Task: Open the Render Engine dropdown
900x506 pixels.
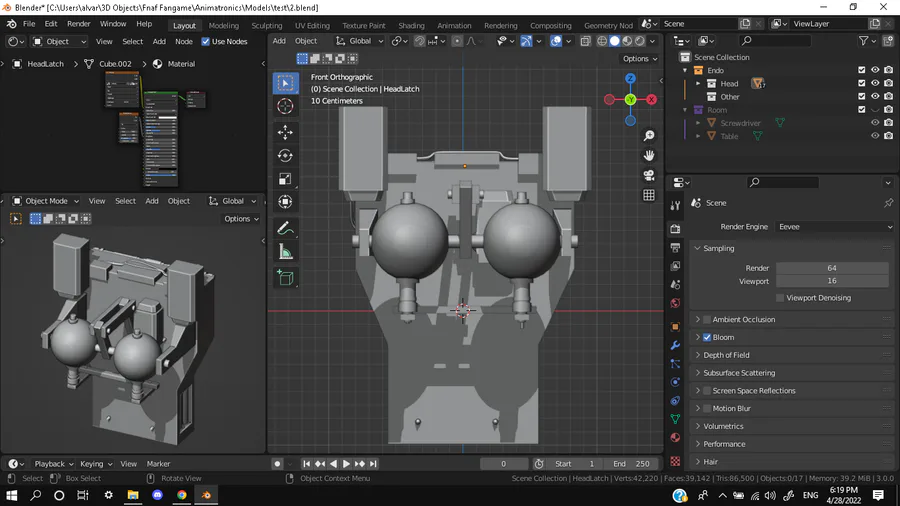Action: click(x=832, y=227)
